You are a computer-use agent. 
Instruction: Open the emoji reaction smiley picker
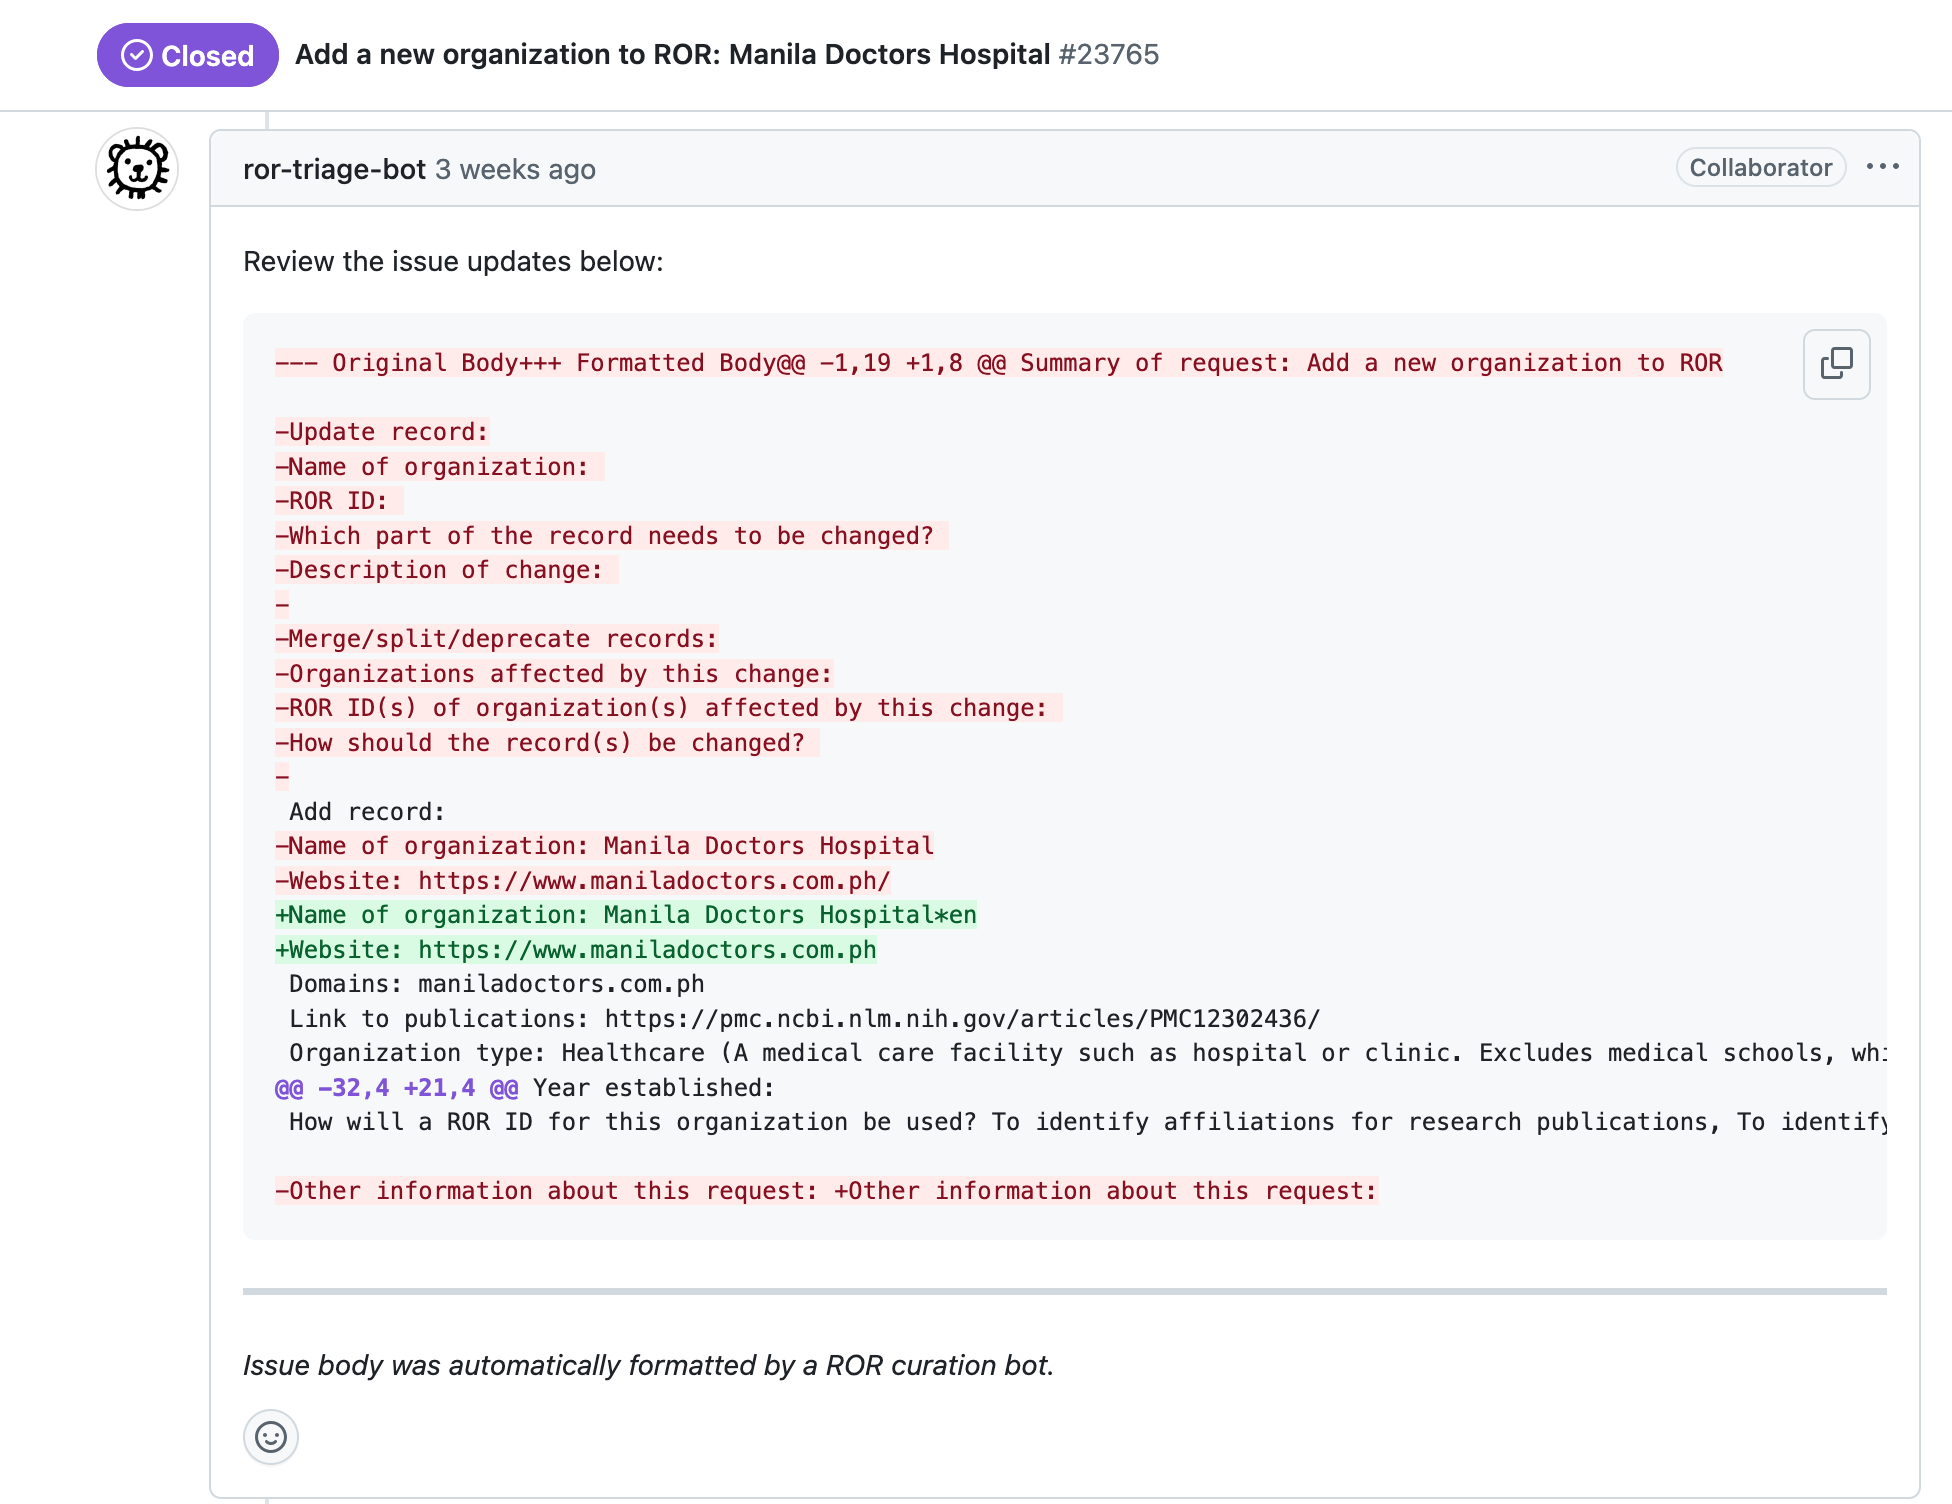tap(270, 1437)
